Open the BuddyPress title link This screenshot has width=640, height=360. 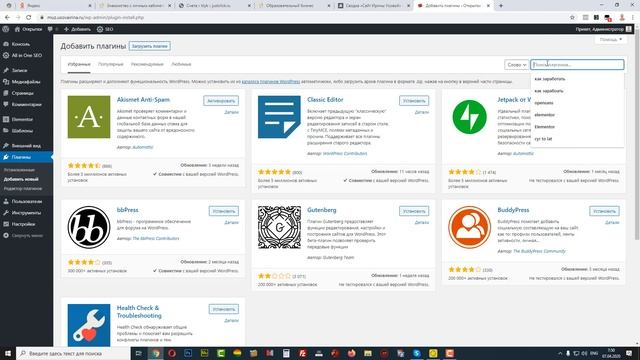[513, 210]
